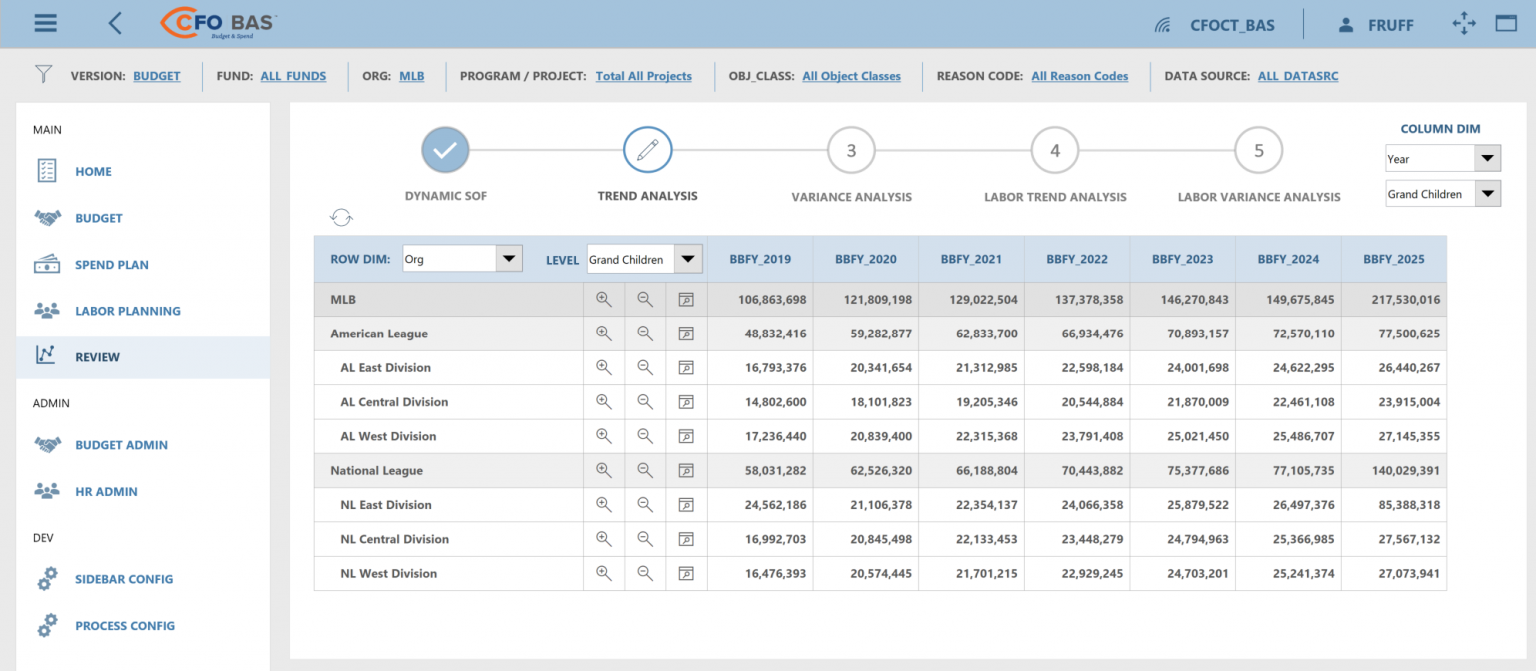1536x671 pixels.
Task: Click the value 85,388,318 in NL East
Action: point(1403,505)
